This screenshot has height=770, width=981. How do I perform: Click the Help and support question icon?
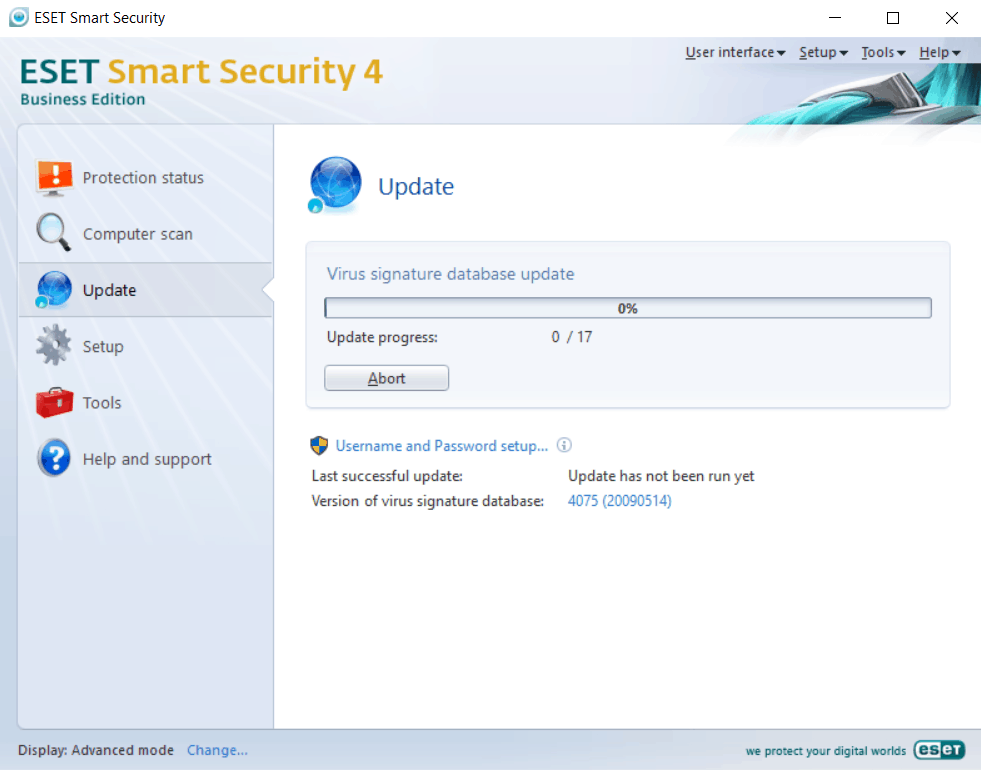54,459
